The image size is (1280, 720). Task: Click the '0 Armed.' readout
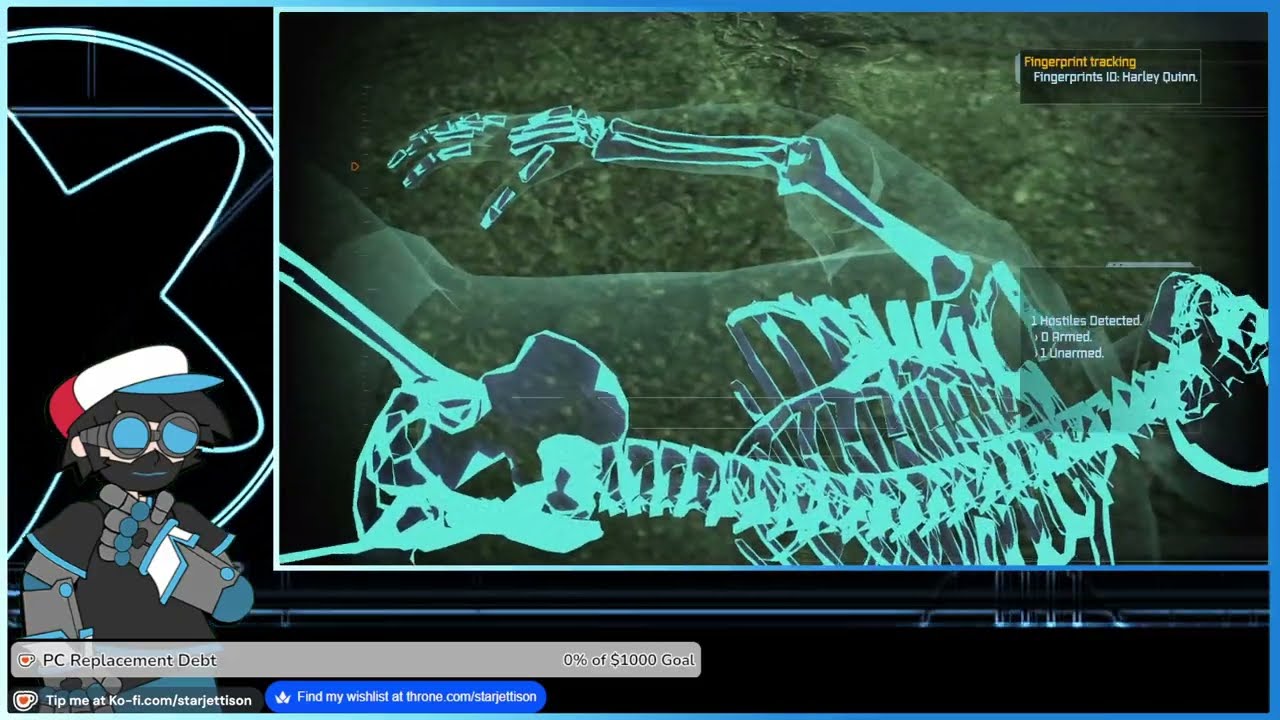[1066, 337]
